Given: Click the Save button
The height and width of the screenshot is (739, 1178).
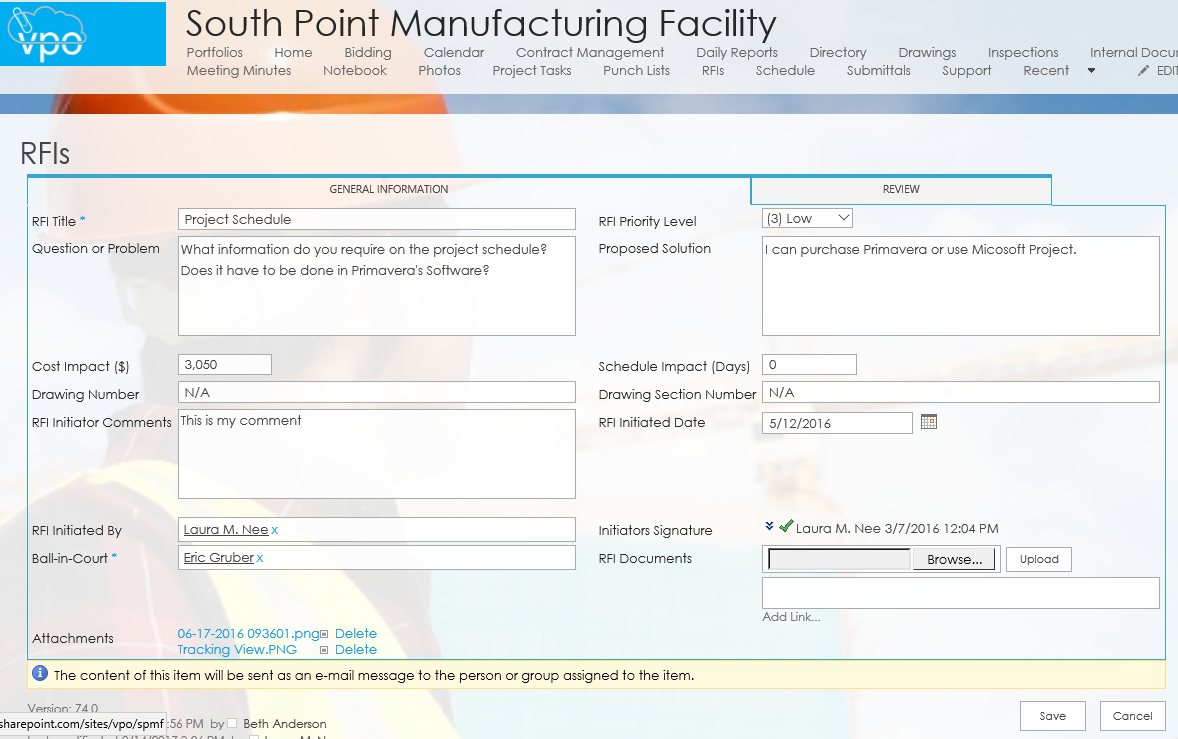Looking at the screenshot, I should (1052, 716).
